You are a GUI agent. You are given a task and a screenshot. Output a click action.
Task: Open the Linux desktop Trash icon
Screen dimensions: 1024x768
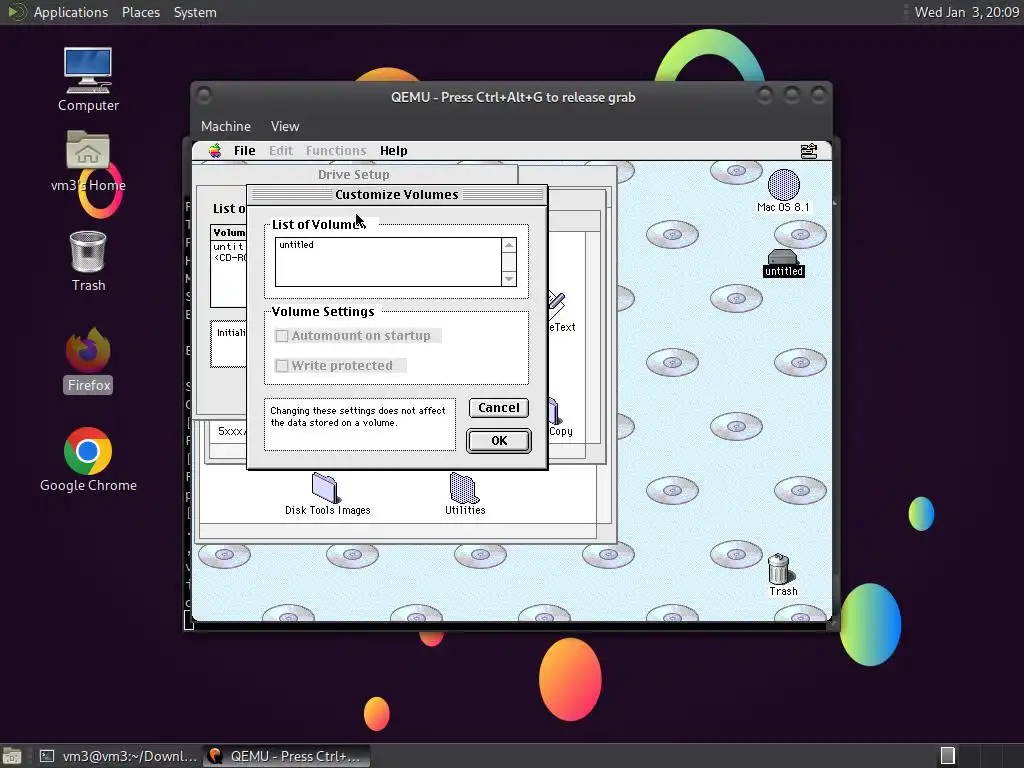pyautogui.click(x=88, y=251)
